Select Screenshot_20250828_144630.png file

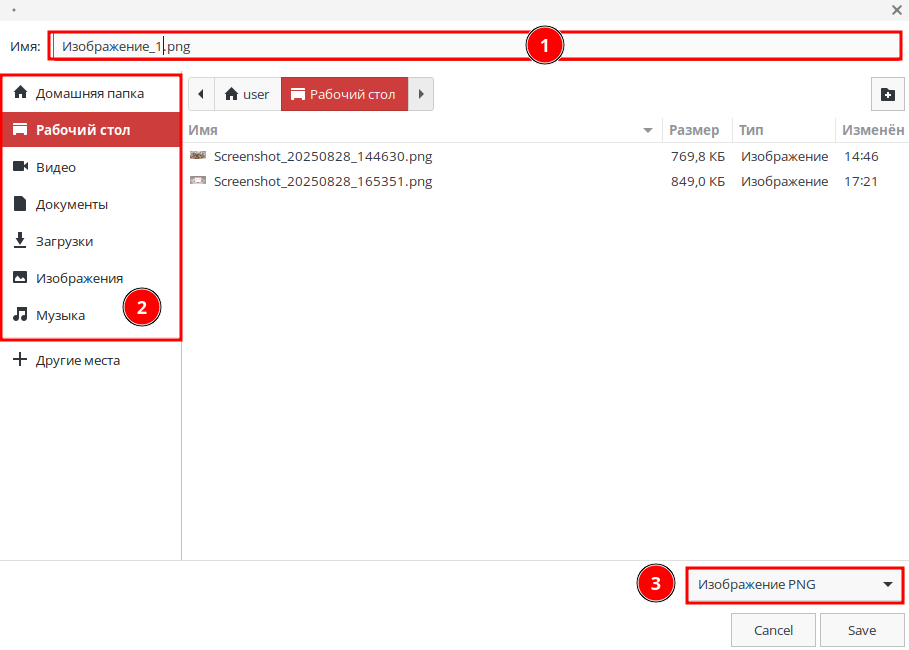click(x=322, y=156)
